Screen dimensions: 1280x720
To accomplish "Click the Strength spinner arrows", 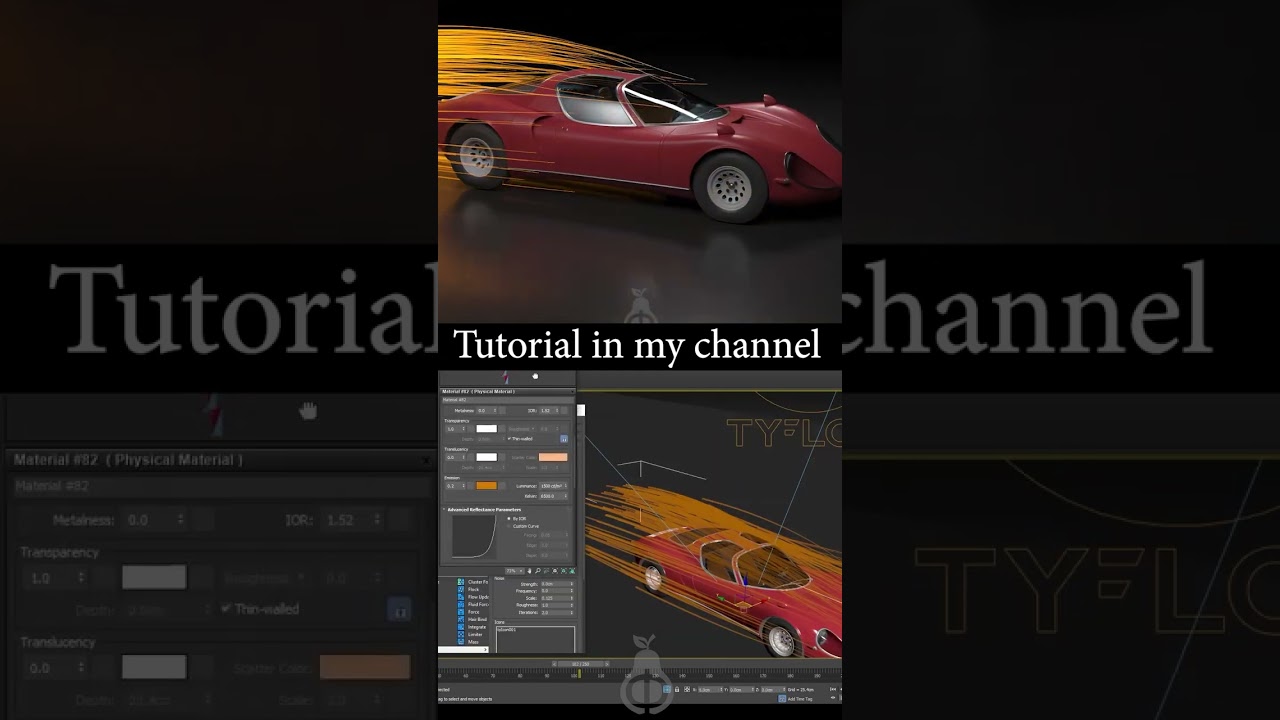I will coord(571,584).
